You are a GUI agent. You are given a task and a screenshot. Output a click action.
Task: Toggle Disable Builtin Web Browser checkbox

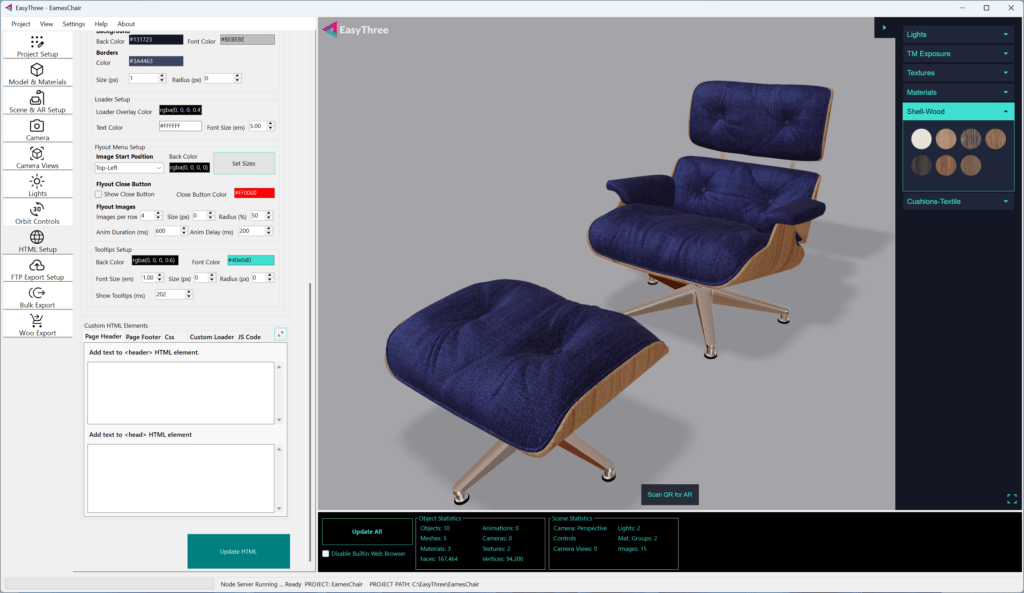pyautogui.click(x=326, y=553)
